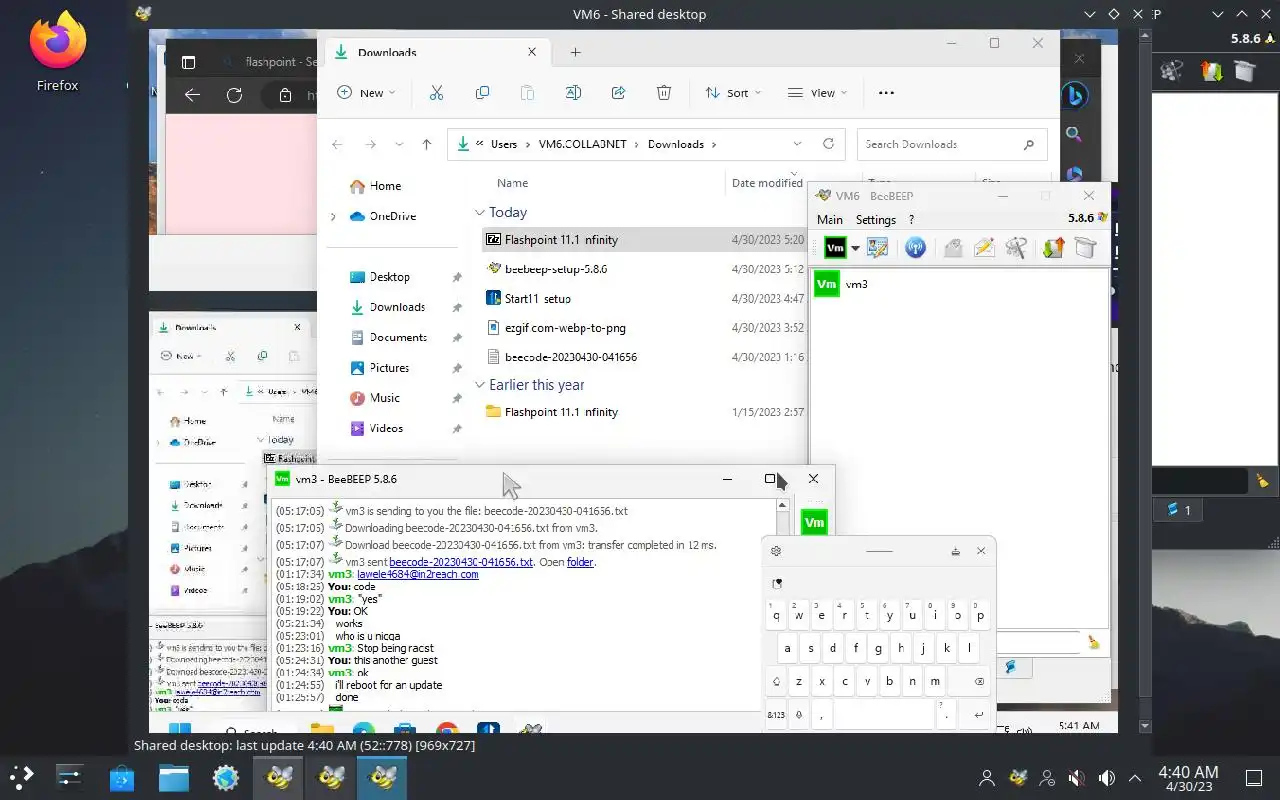Click the BeeBEEP greyed envelope icon
The image size is (1280, 800).
952,248
